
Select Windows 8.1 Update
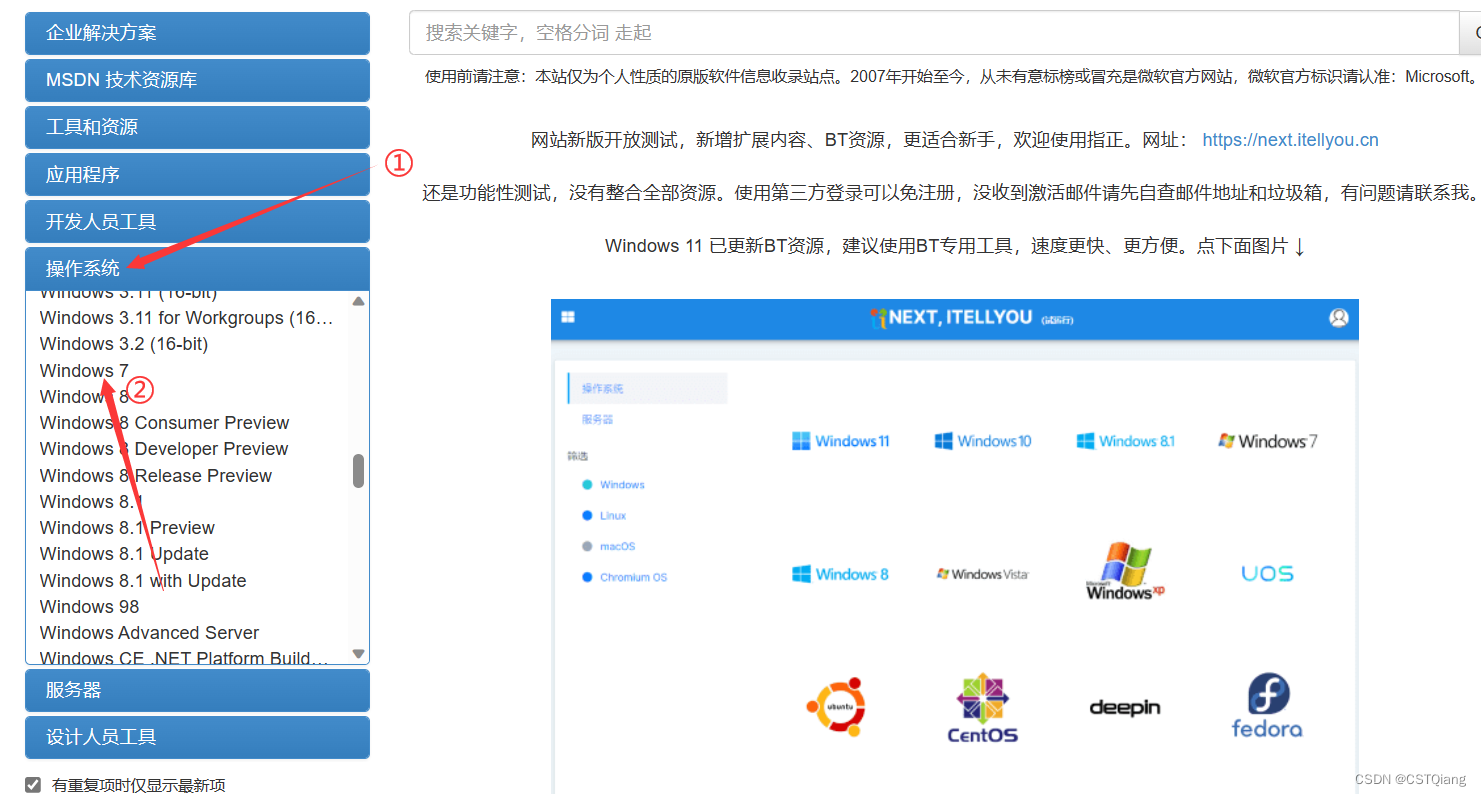(x=124, y=553)
